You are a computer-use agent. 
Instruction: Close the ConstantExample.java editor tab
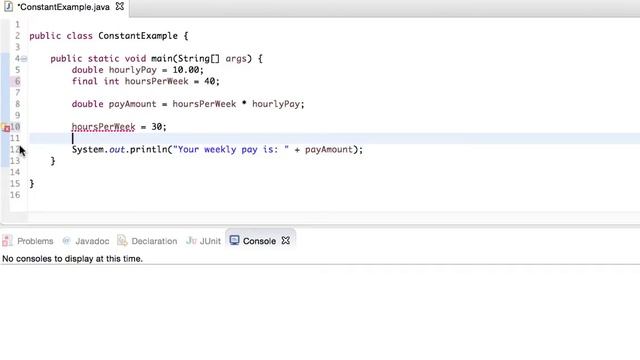coord(120,7)
